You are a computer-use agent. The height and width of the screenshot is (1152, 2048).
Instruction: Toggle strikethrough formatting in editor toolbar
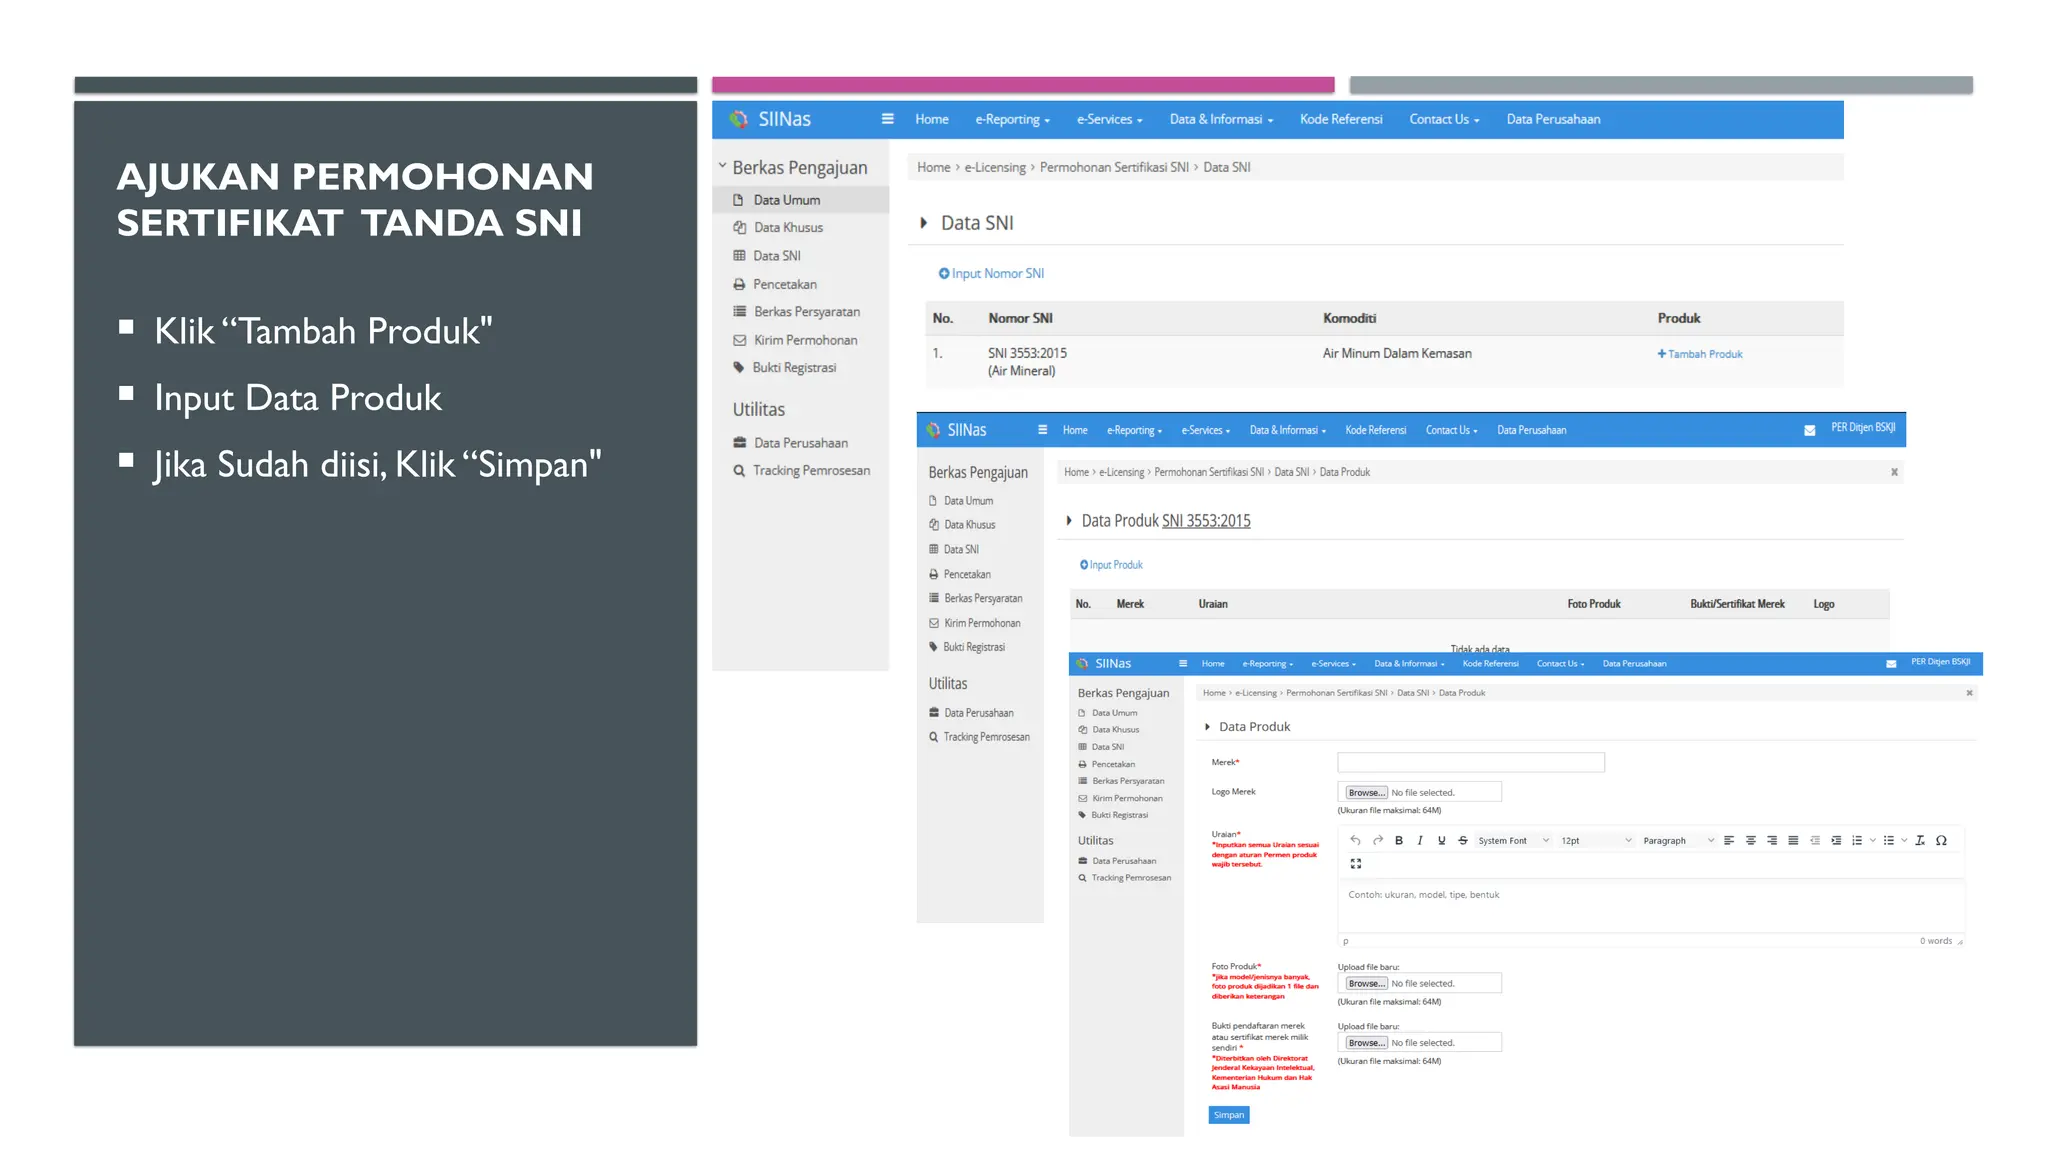click(x=1463, y=840)
